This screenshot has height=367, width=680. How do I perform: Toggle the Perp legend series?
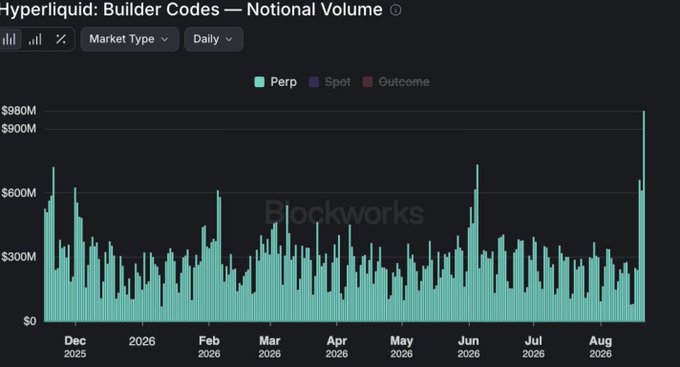(x=275, y=82)
